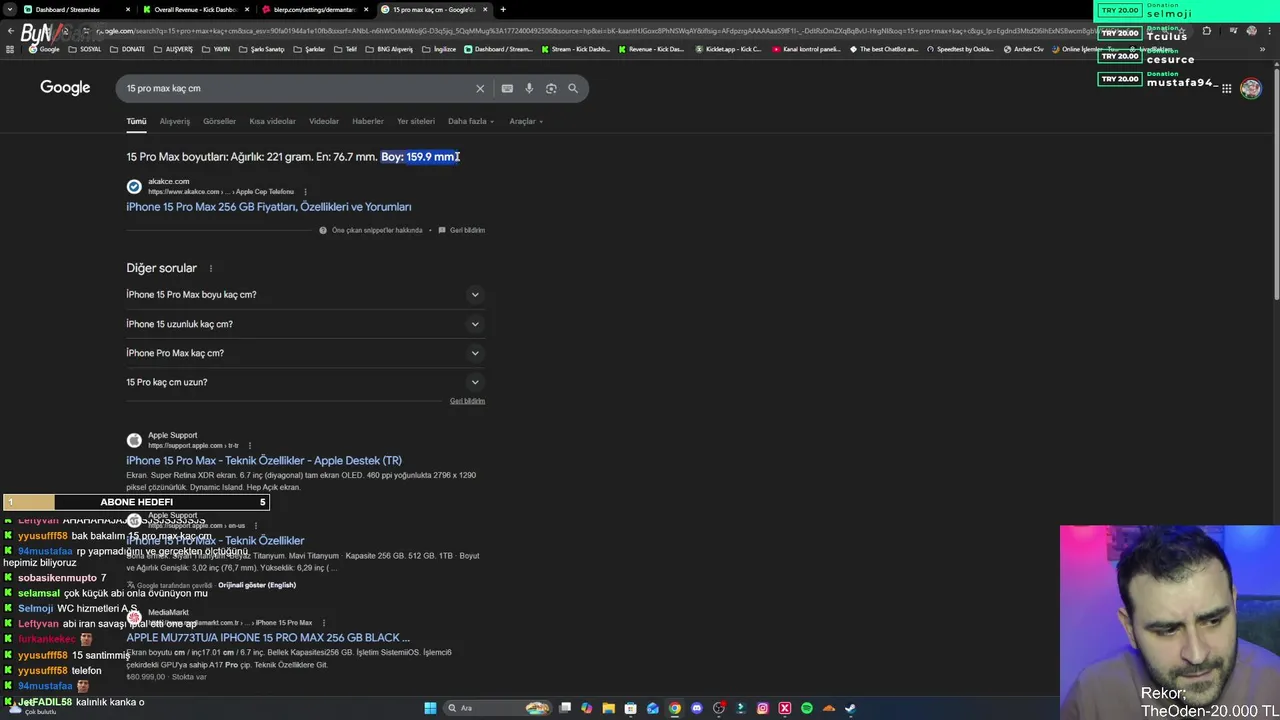
Task: Expand 'iPhone 15 uzunluk kaç cm?' question
Action: point(305,324)
